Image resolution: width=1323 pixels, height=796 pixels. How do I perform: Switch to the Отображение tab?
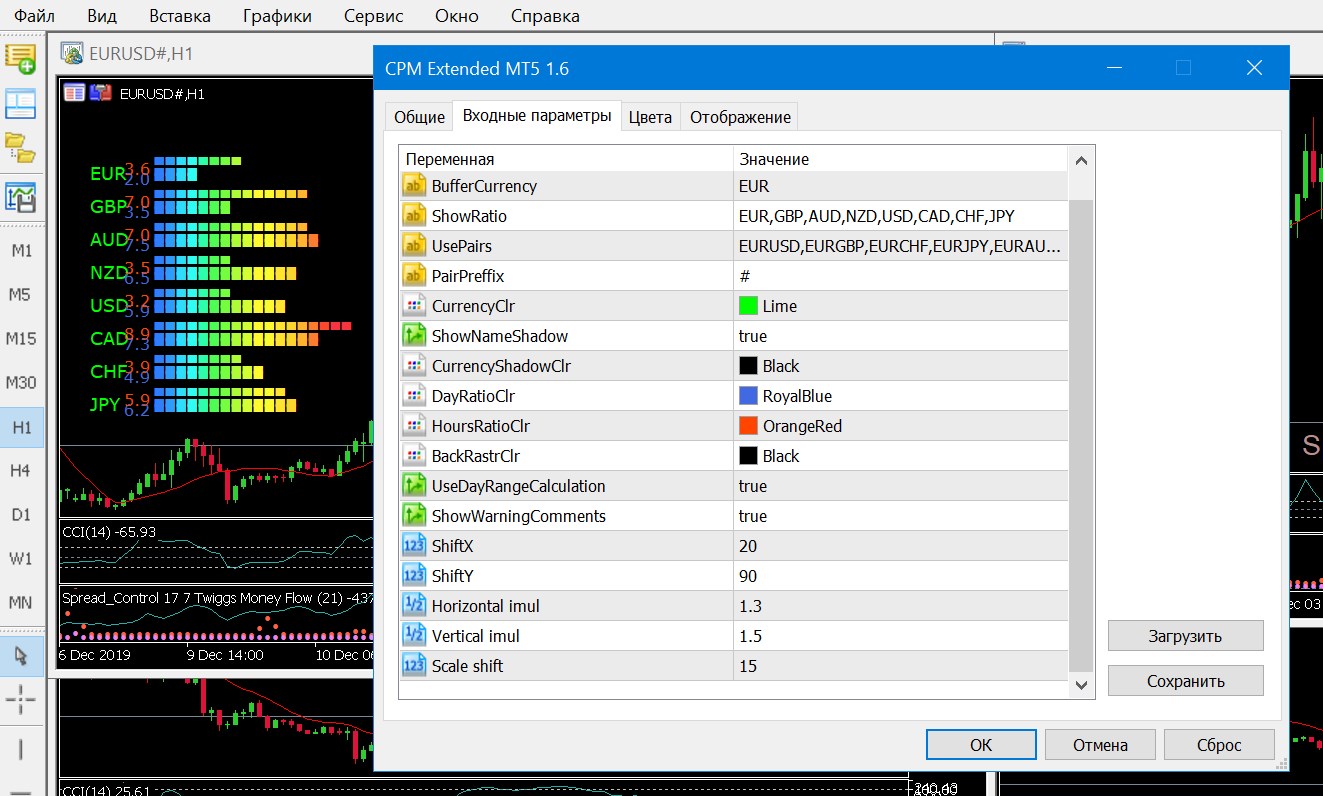click(740, 117)
